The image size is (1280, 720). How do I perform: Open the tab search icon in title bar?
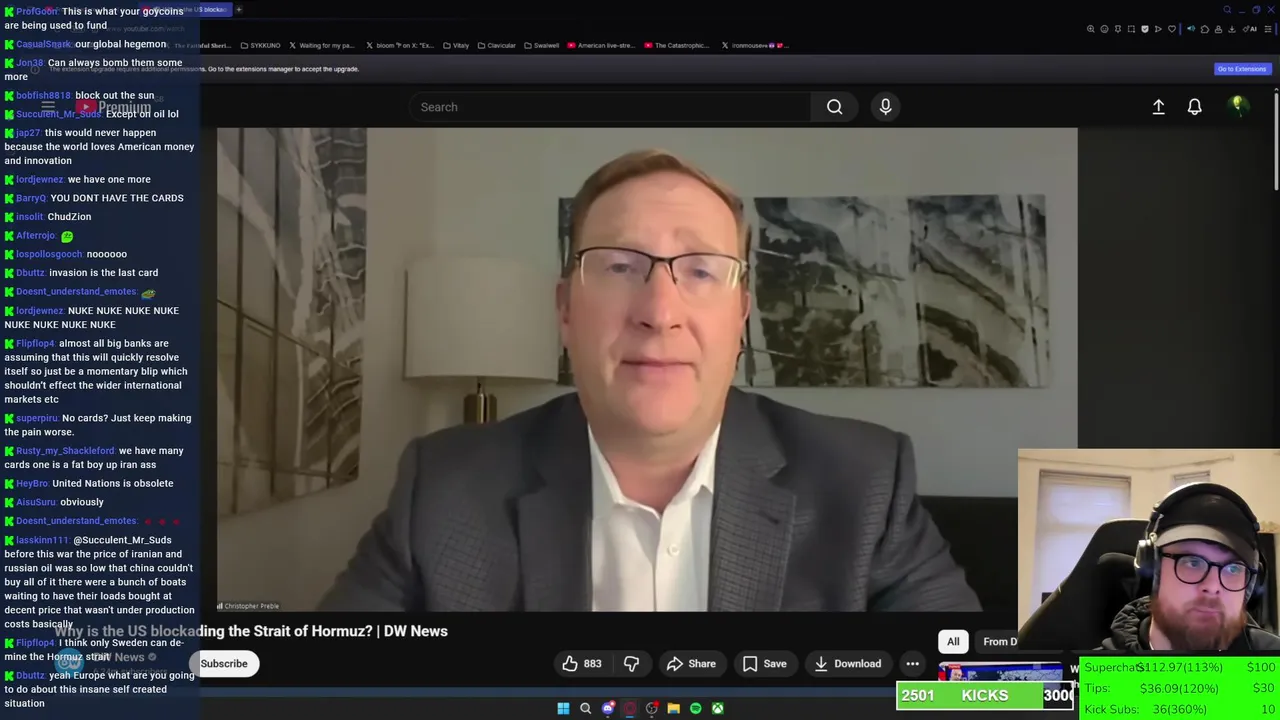tap(1227, 10)
